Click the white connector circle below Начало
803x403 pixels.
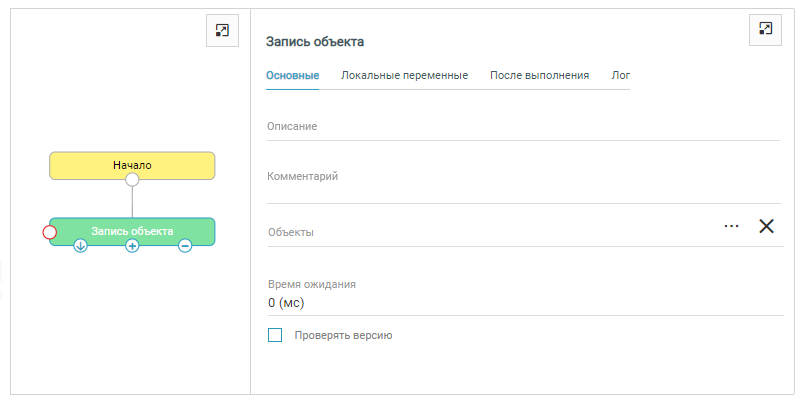click(x=132, y=180)
